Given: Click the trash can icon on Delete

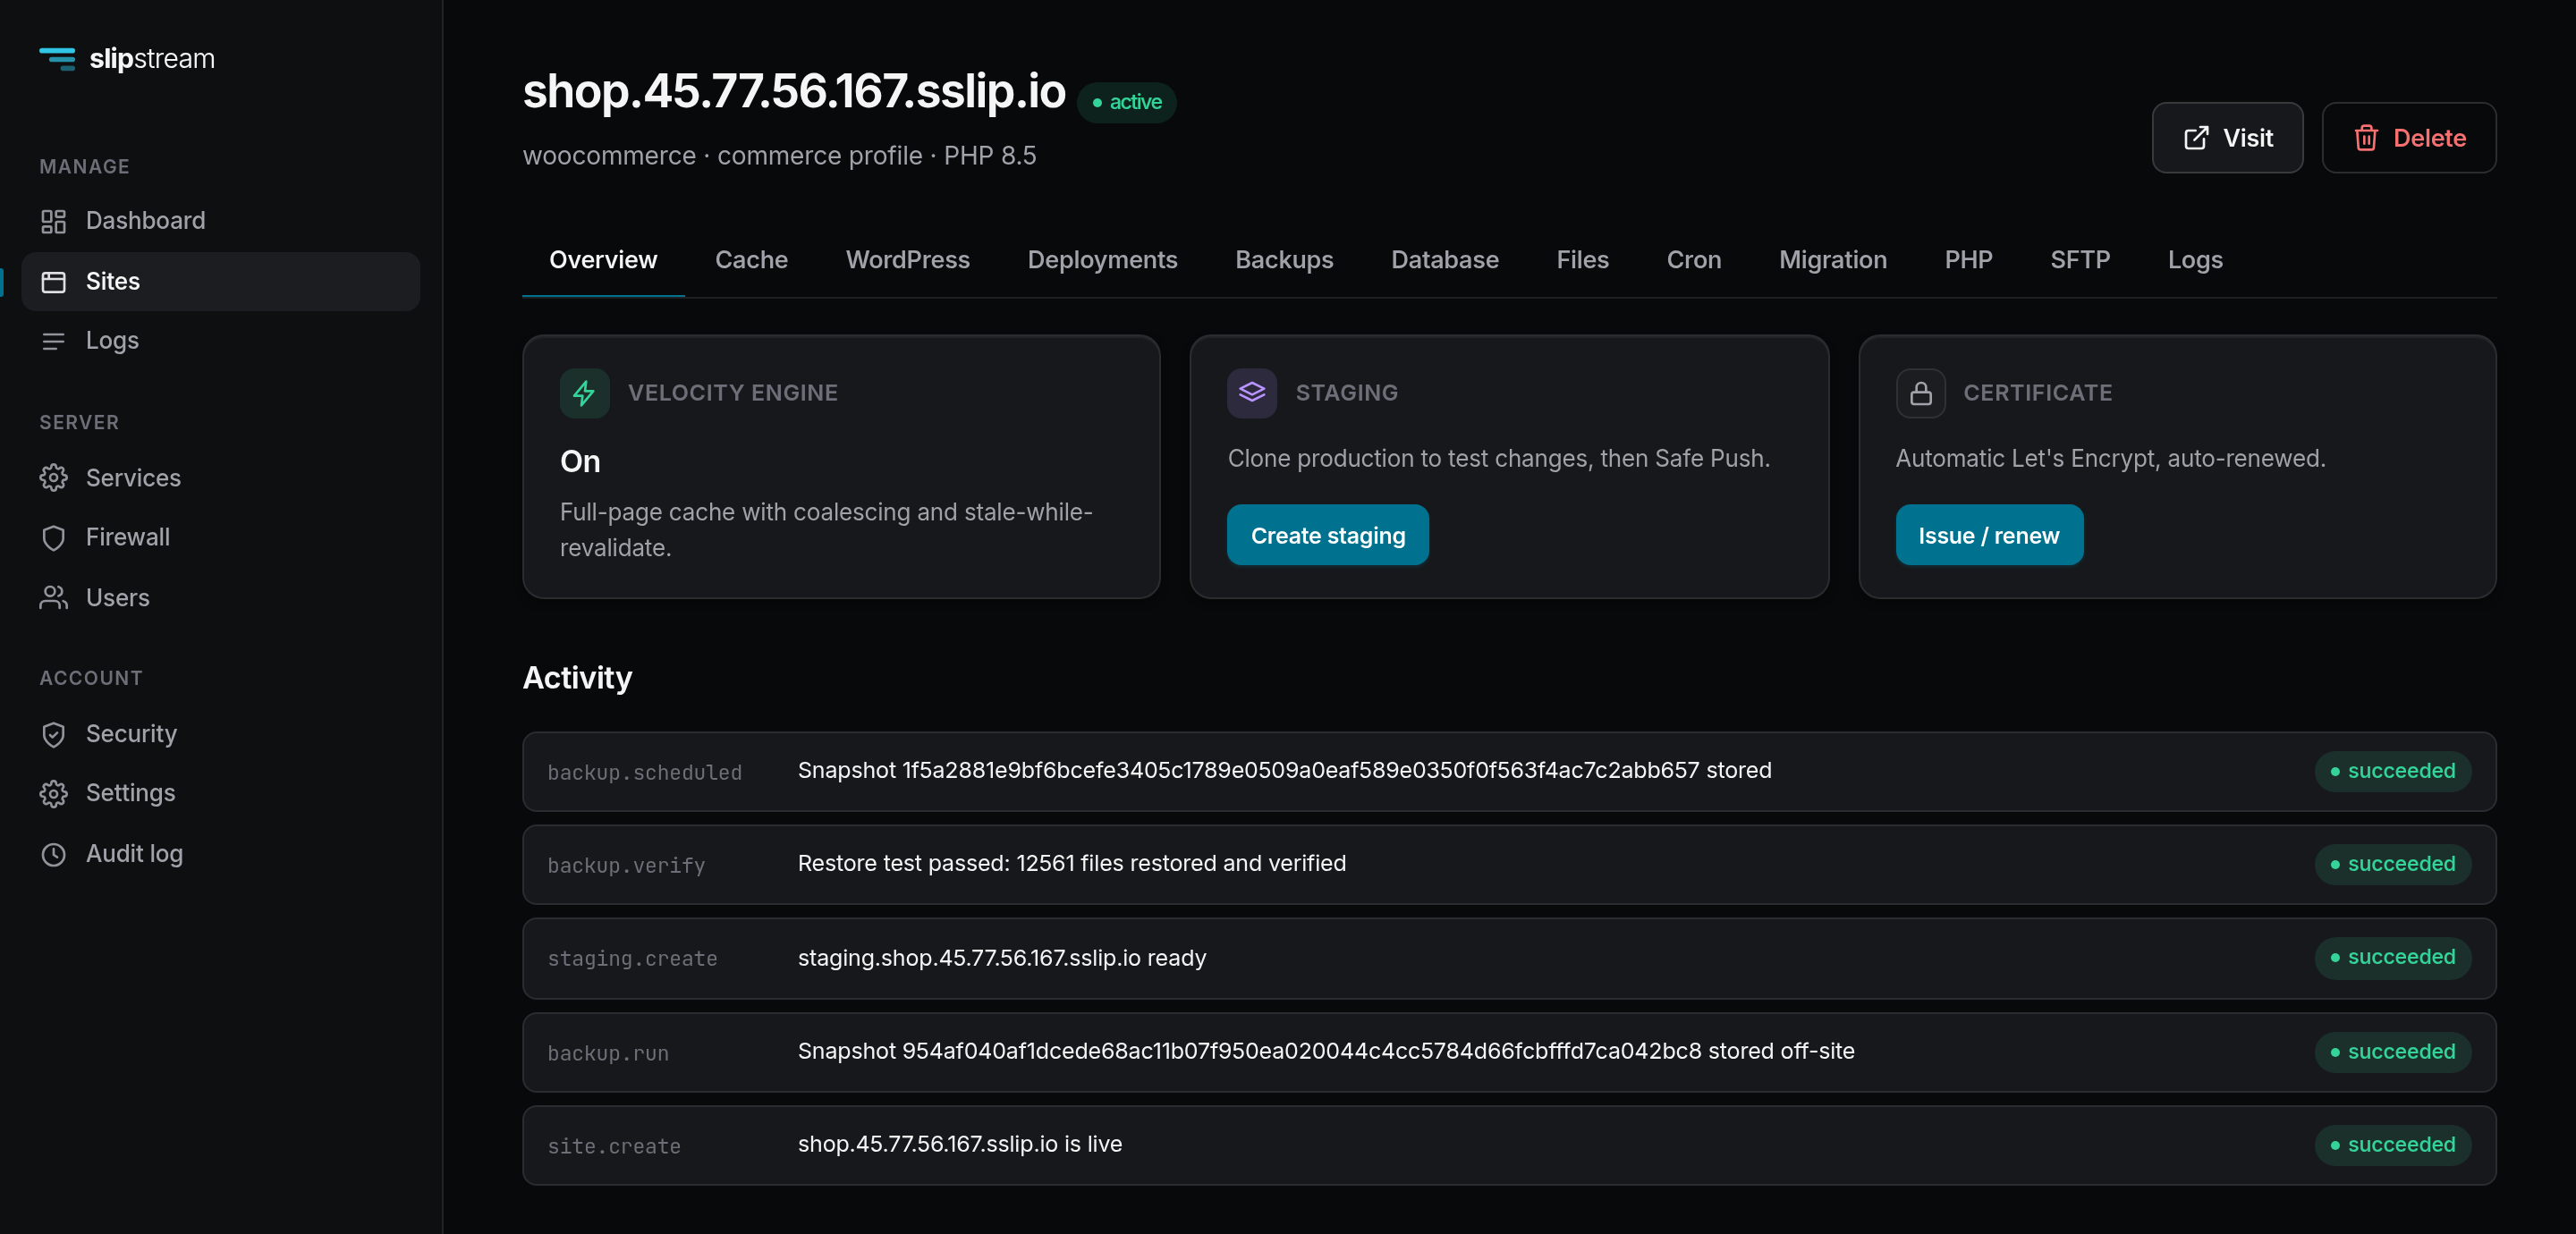Looking at the screenshot, I should pyautogui.click(x=2365, y=138).
